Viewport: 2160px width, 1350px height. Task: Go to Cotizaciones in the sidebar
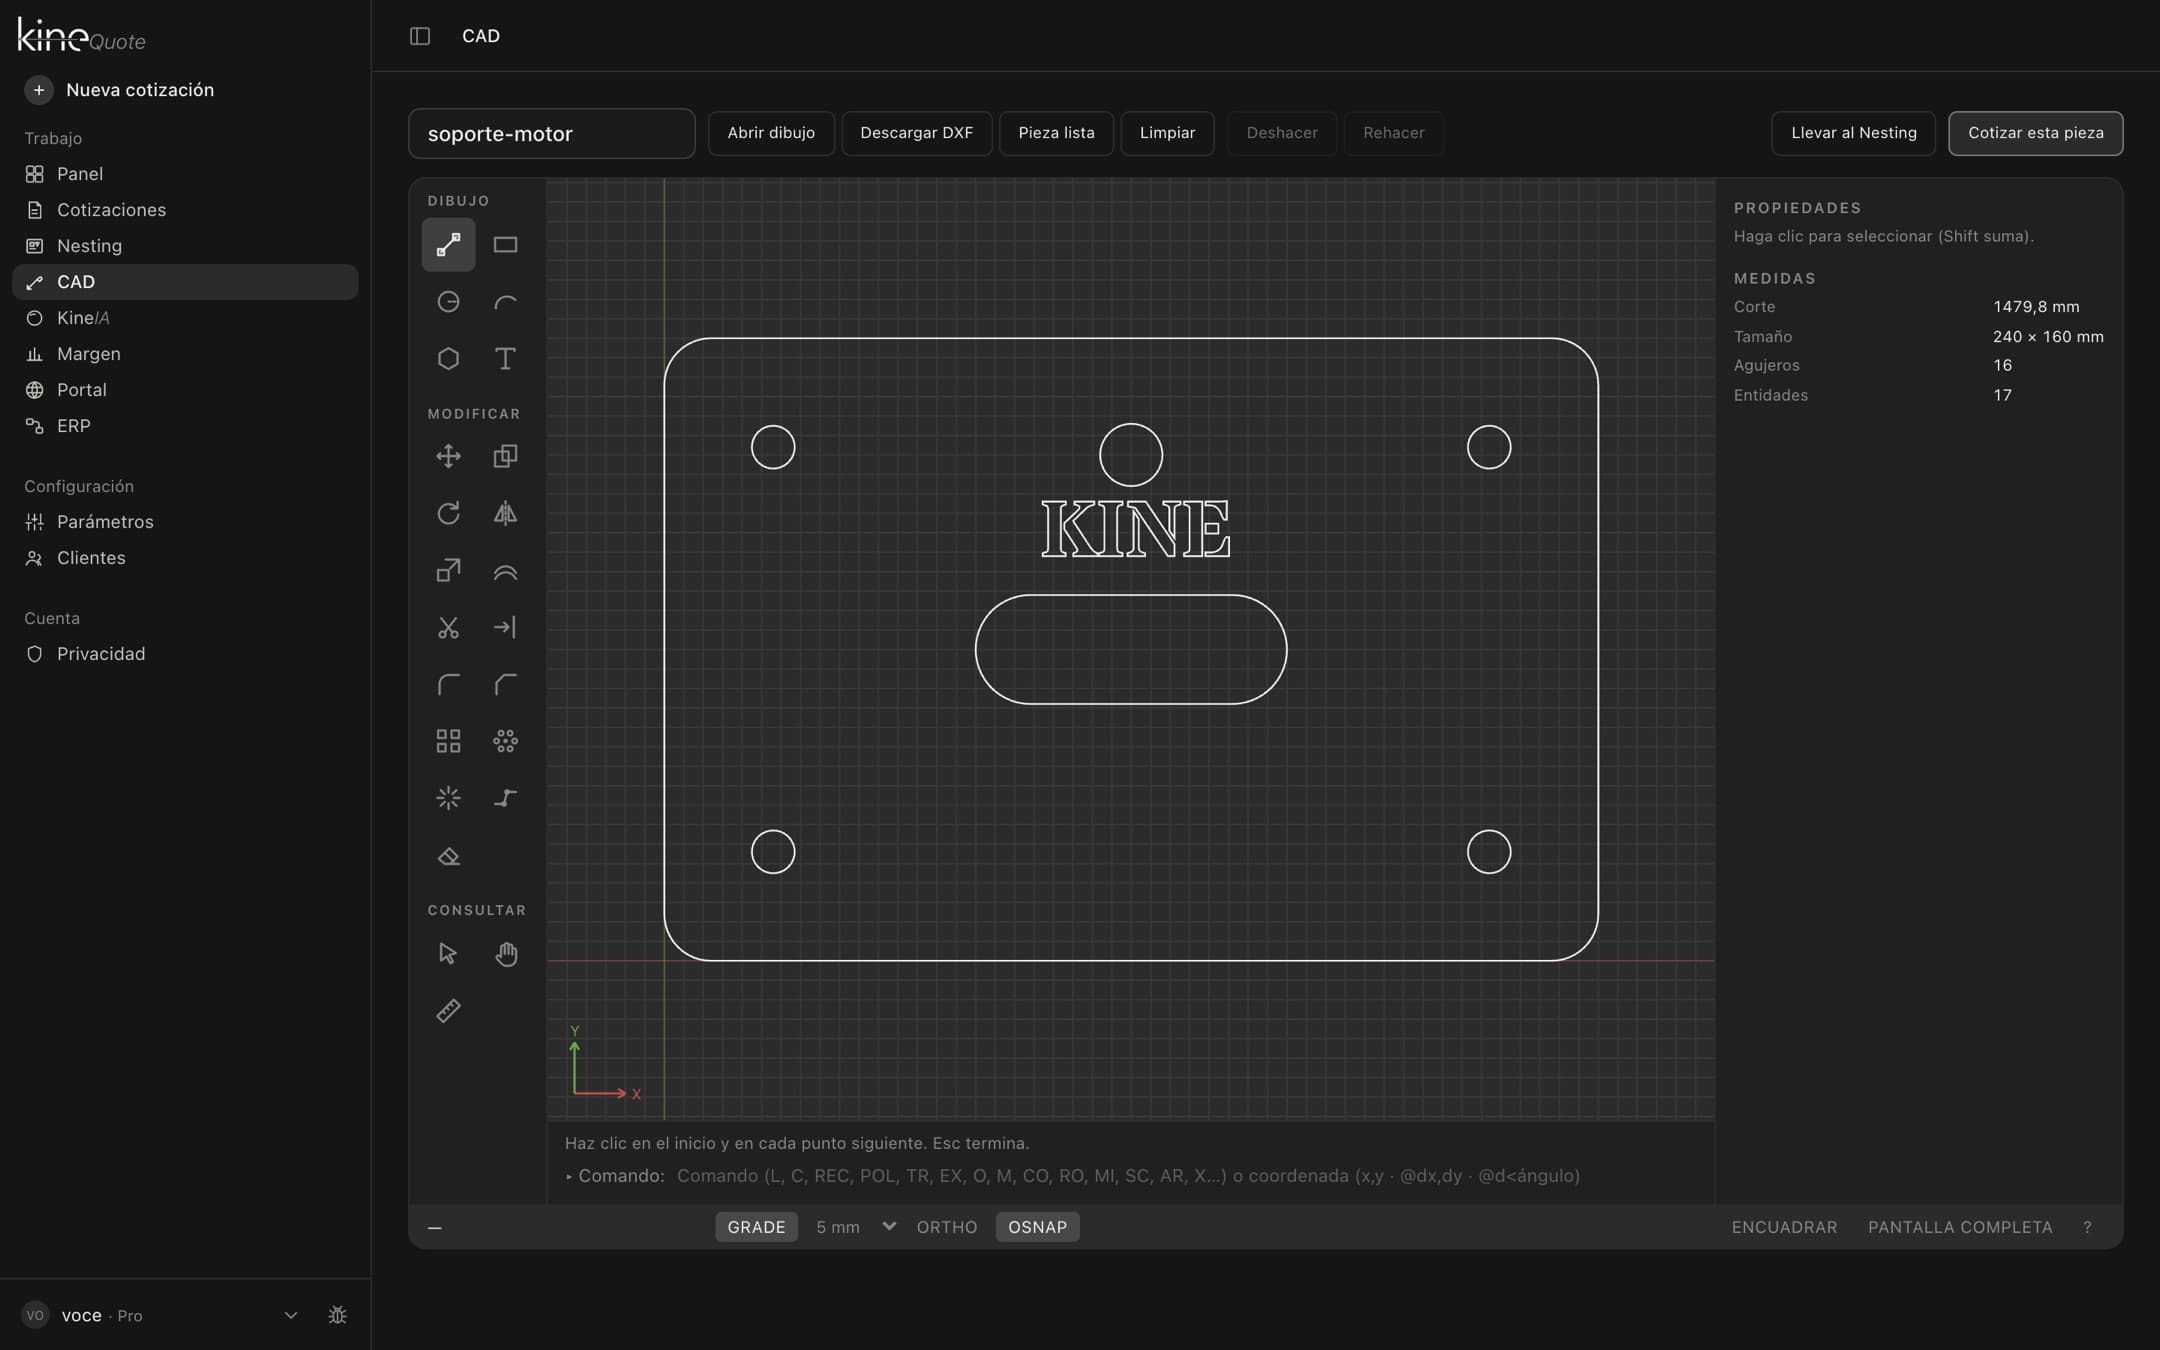[185, 210]
